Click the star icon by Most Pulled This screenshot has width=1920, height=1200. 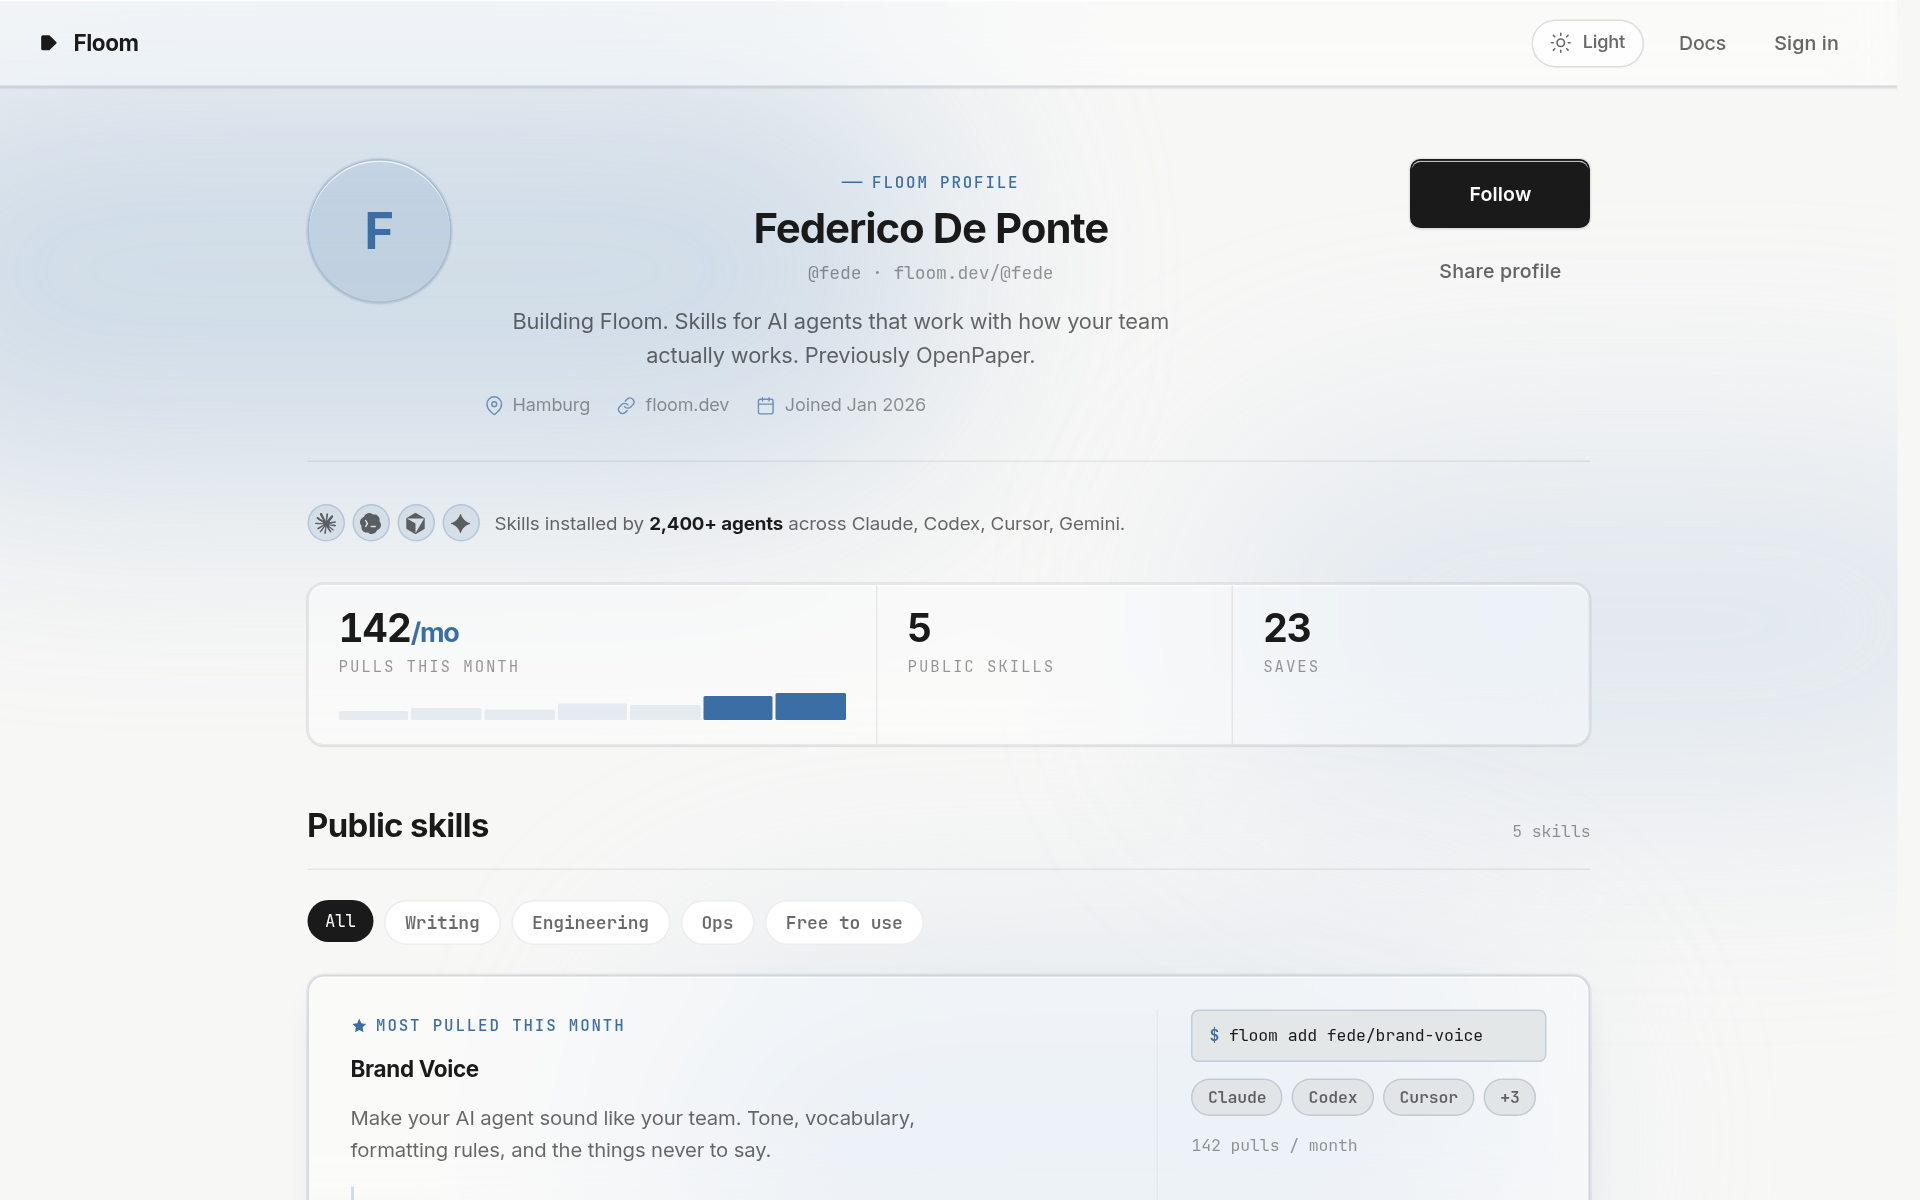pos(359,1025)
